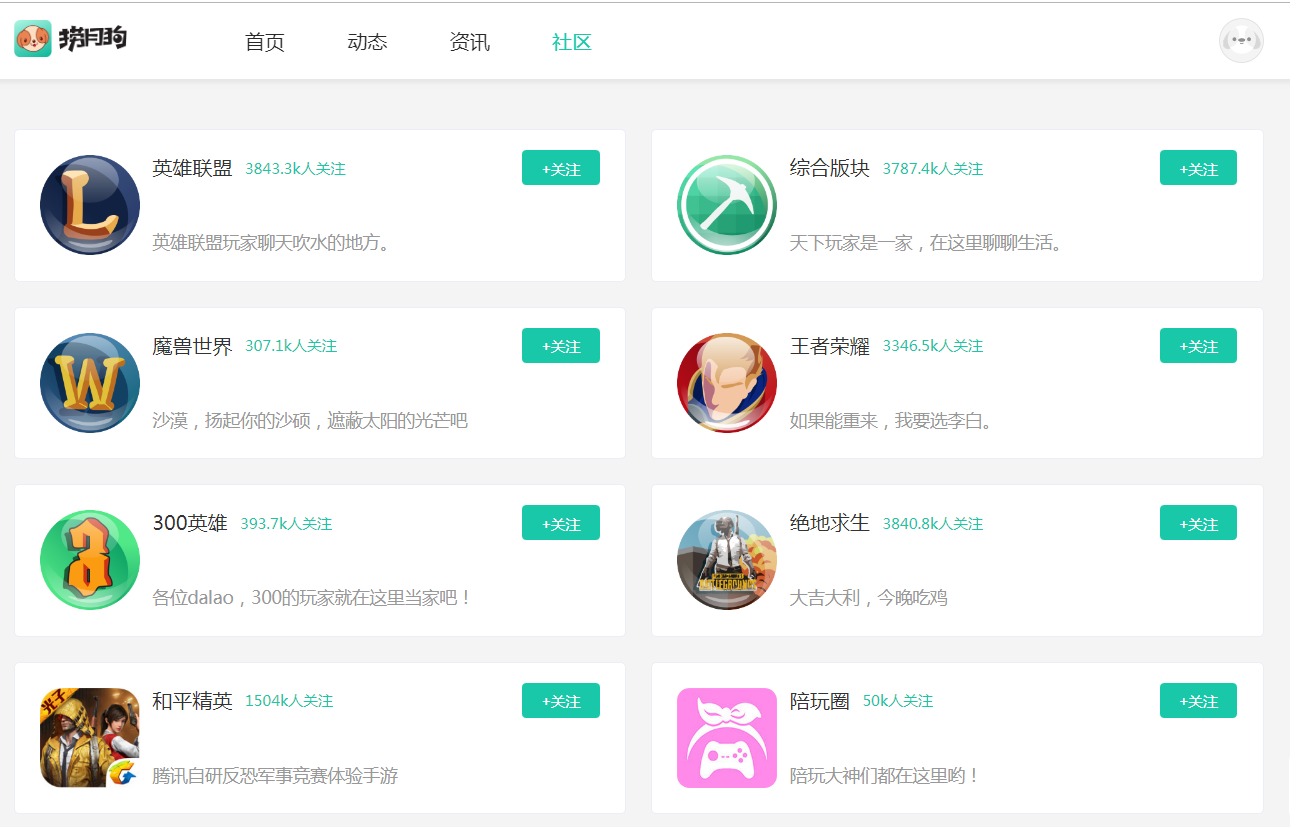Open the 绝地求生 soldier icon
This screenshot has height=827, width=1290.
coord(727,560)
